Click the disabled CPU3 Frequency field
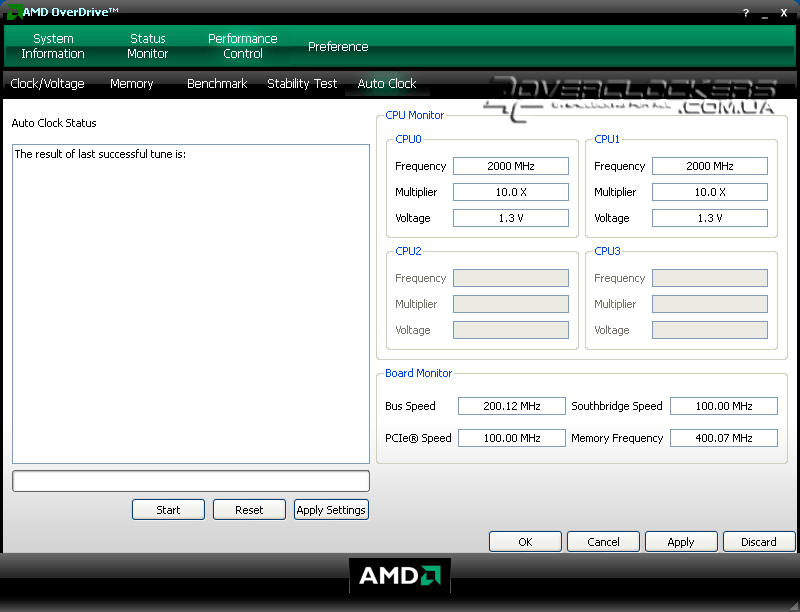The width and height of the screenshot is (800, 612). (710, 278)
